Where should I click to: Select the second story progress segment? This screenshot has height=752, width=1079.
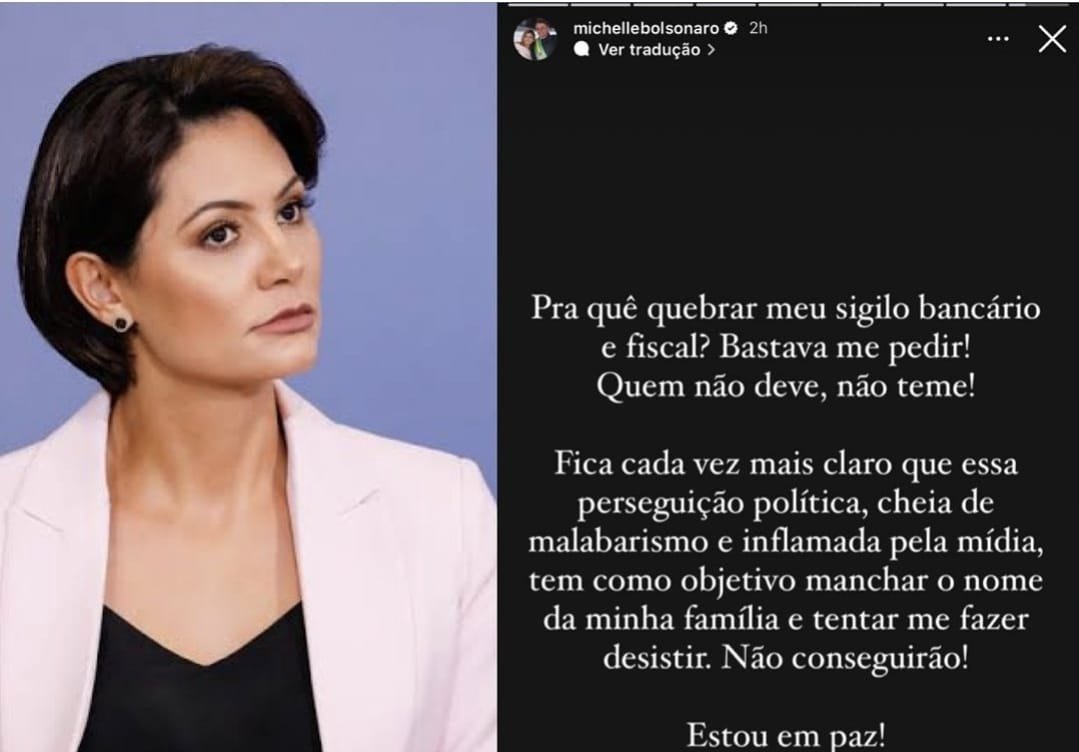pos(601,5)
